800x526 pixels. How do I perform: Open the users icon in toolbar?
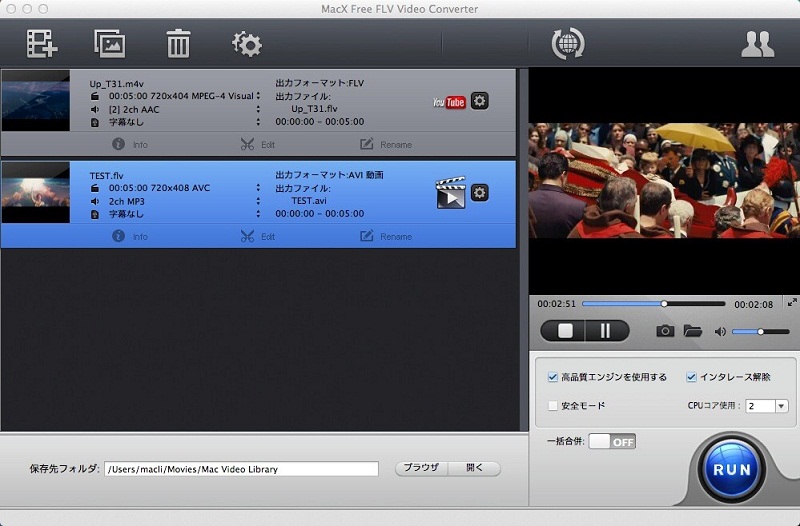point(758,44)
